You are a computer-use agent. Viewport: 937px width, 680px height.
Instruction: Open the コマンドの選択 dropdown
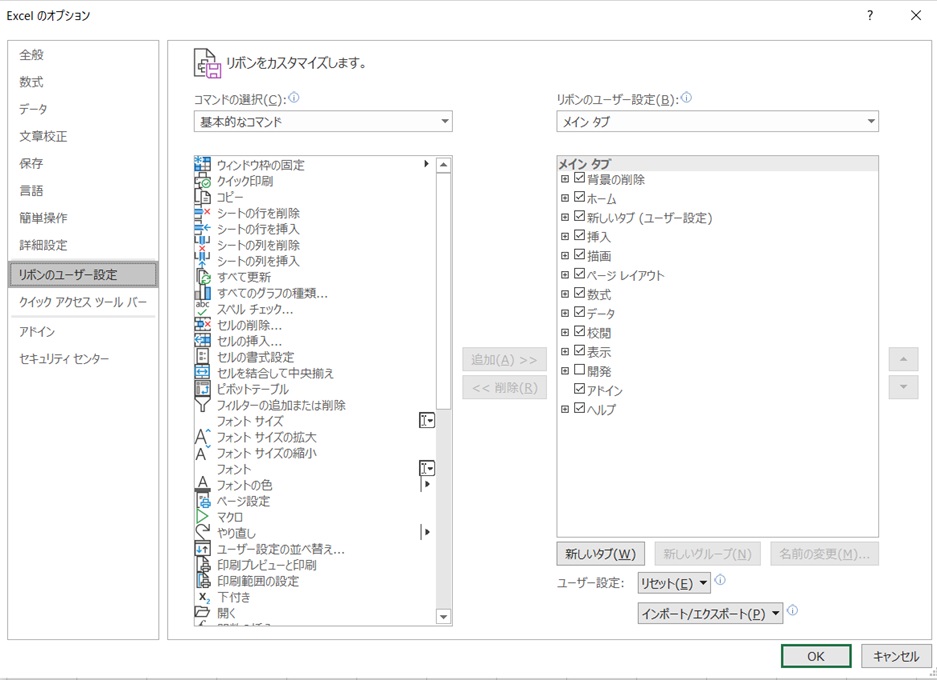[323, 122]
